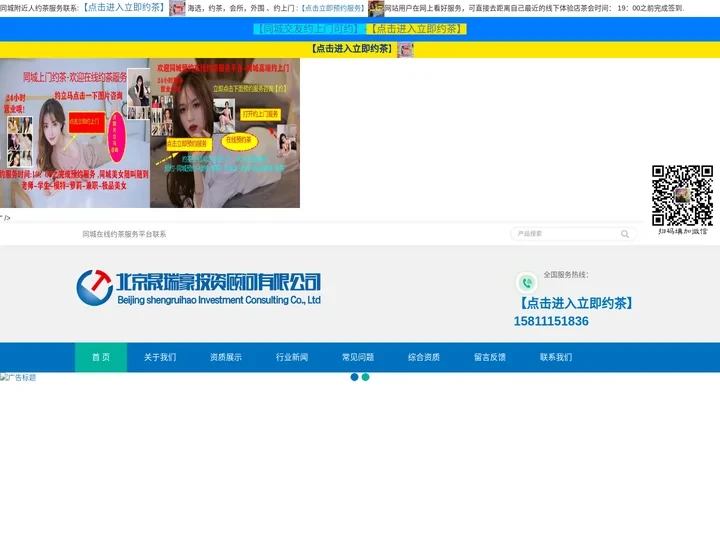The width and height of the screenshot is (720, 540).
Task: Click thumbnail before 网站用户 text
Action: click(376, 8)
